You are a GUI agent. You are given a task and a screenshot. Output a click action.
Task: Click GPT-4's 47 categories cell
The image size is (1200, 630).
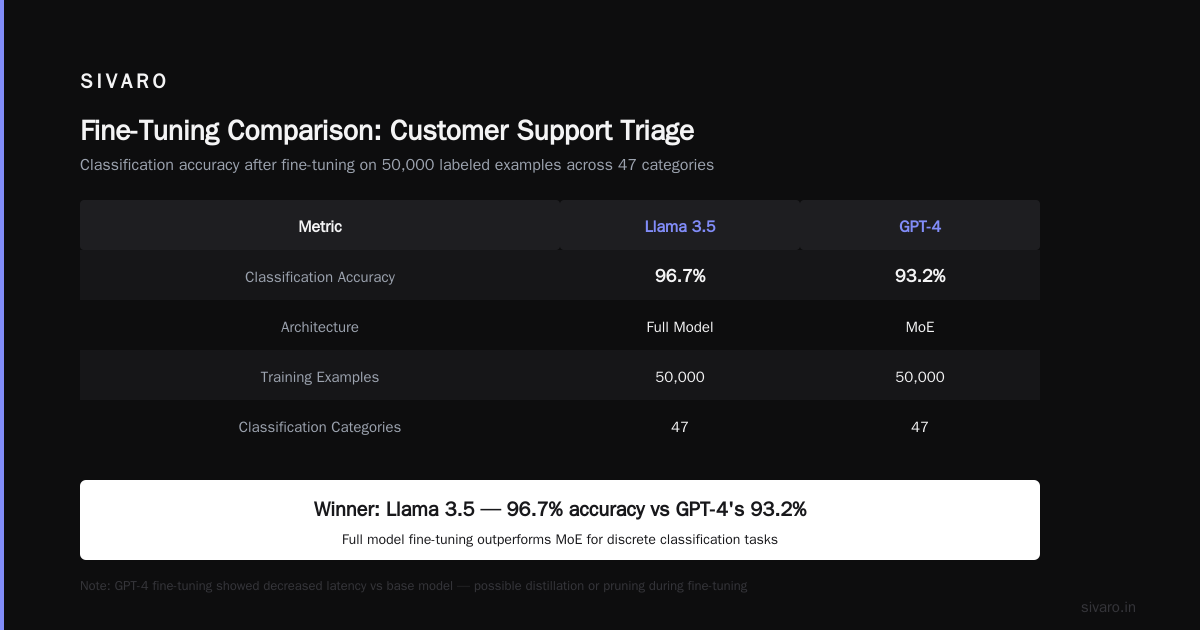tap(920, 427)
